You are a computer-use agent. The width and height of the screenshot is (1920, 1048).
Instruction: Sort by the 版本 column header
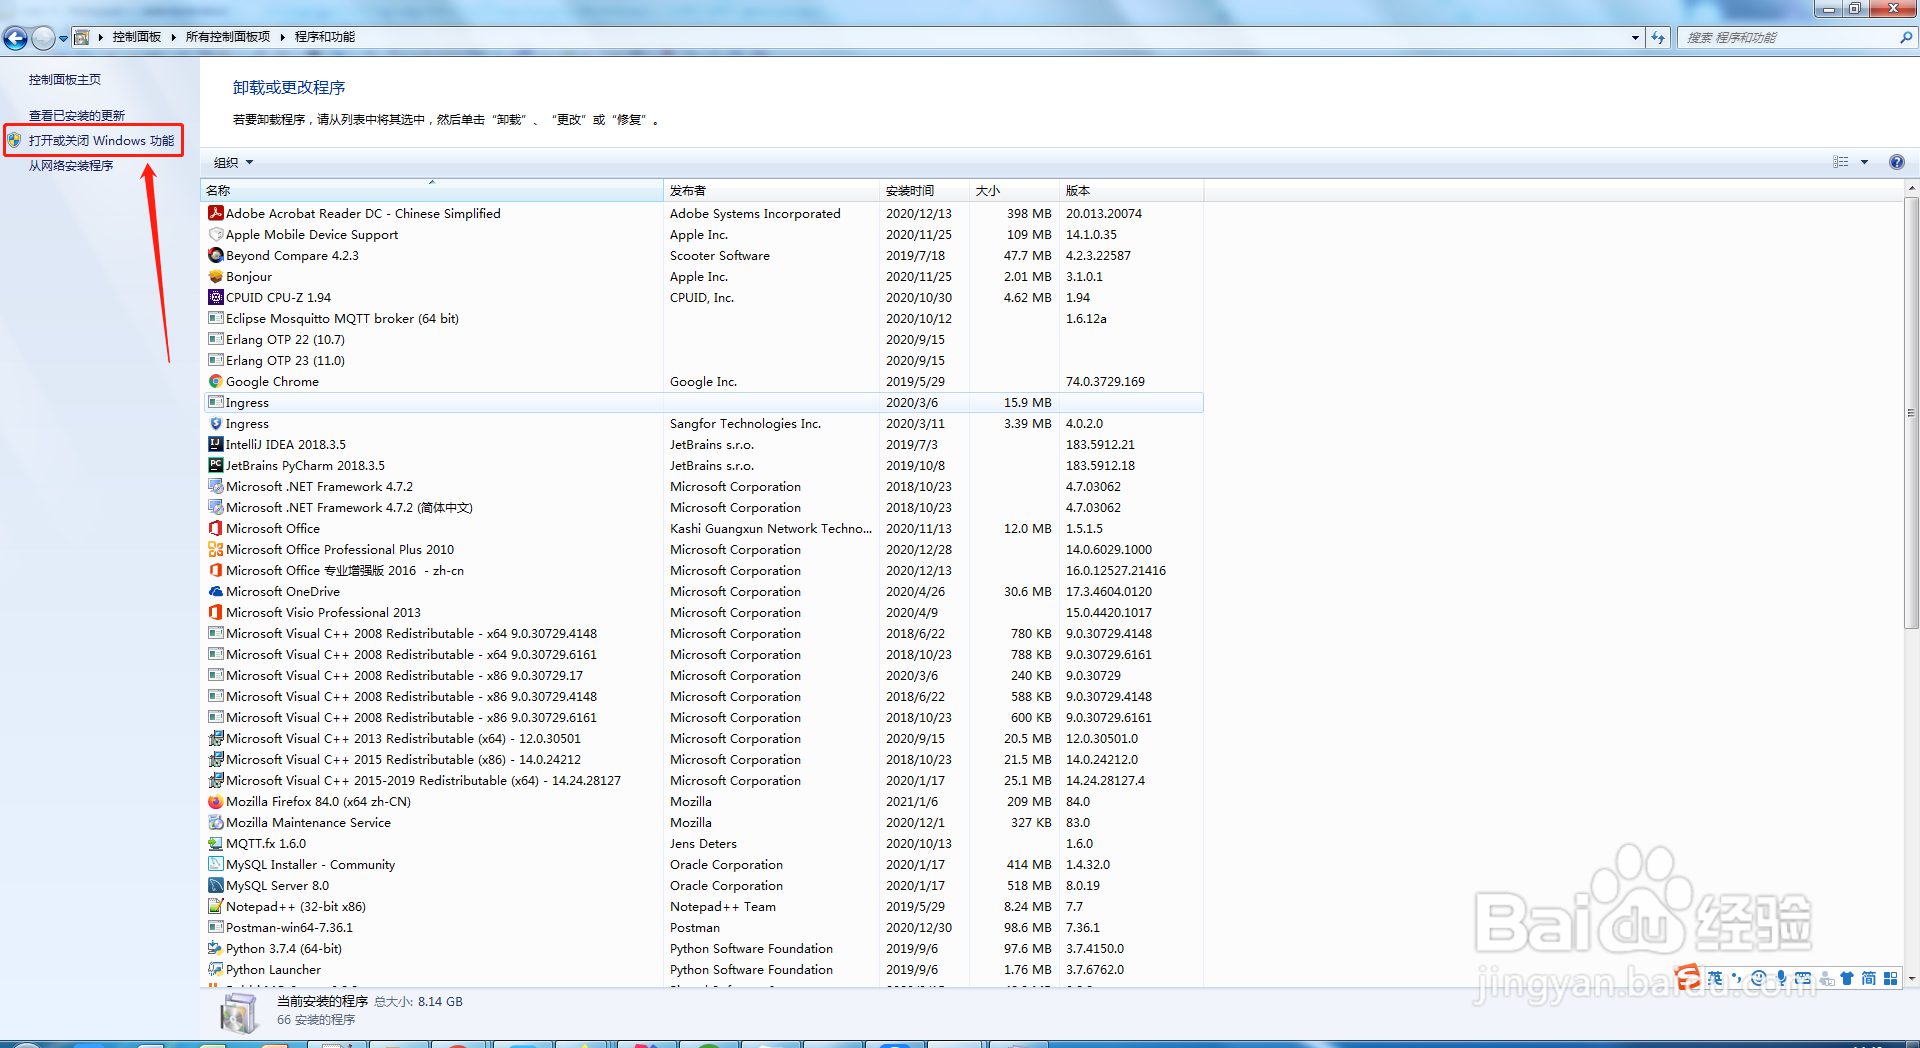[1131, 190]
